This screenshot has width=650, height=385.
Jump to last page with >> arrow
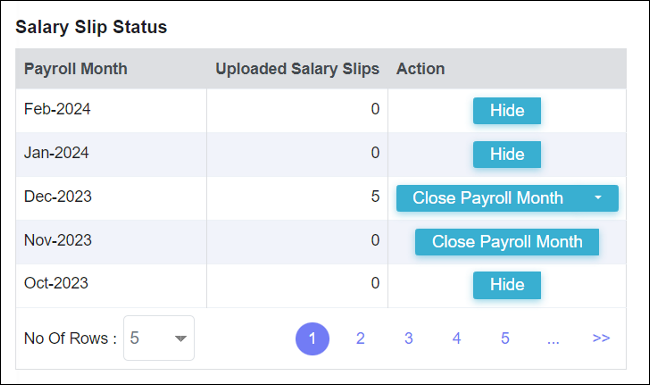click(601, 338)
